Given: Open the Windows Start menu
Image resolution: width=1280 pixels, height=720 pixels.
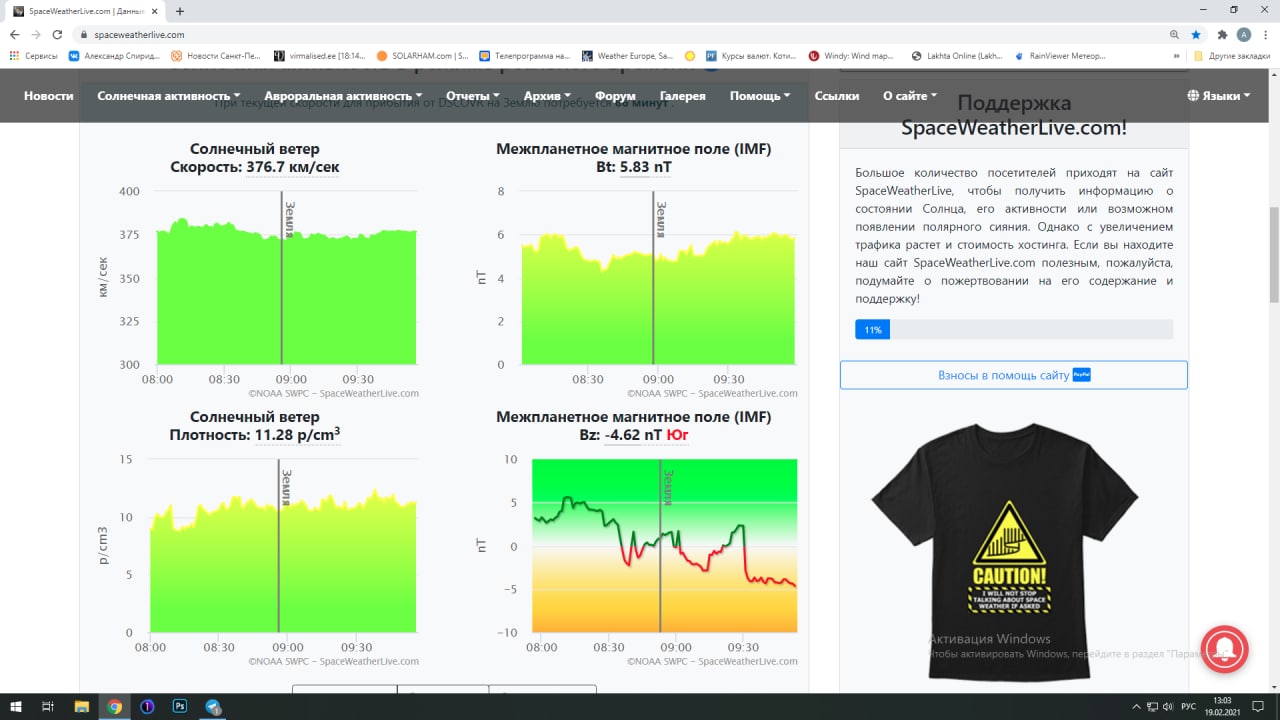Looking at the screenshot, I should pyautogui.click(x=15, y=706).
